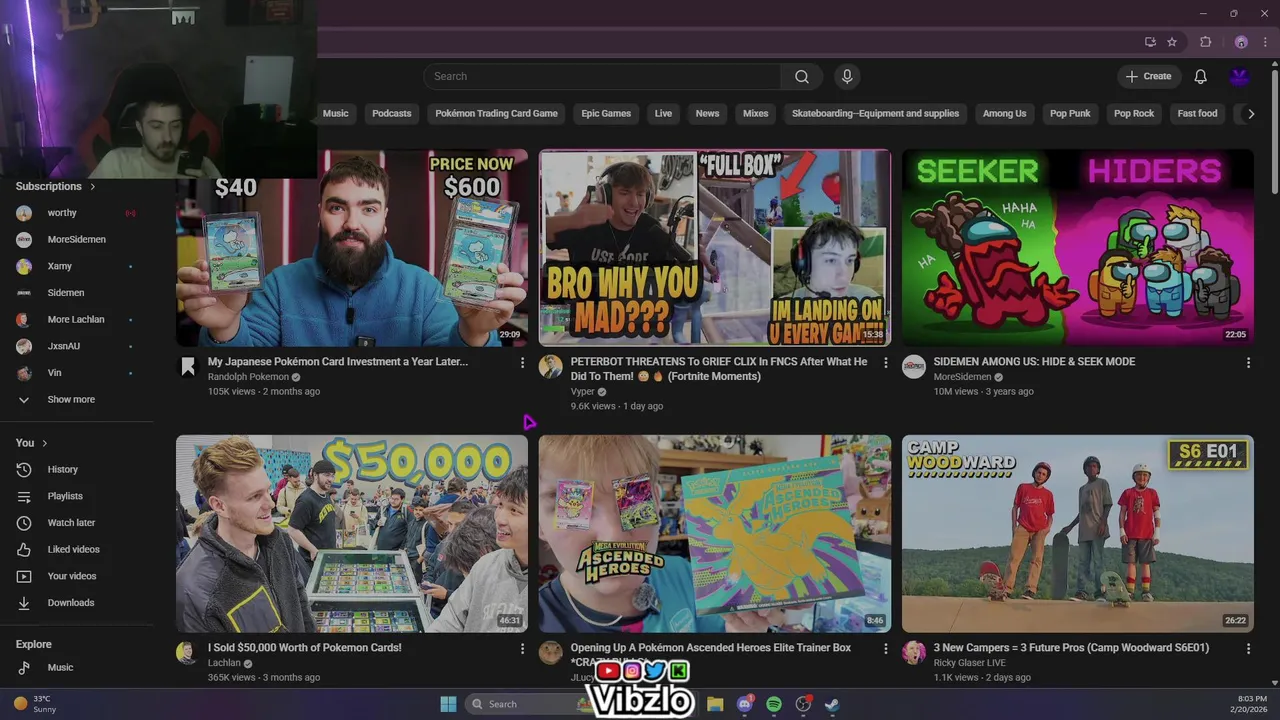
Task: Show next category chips with the arrow
Action: [x=1250, y=114]
